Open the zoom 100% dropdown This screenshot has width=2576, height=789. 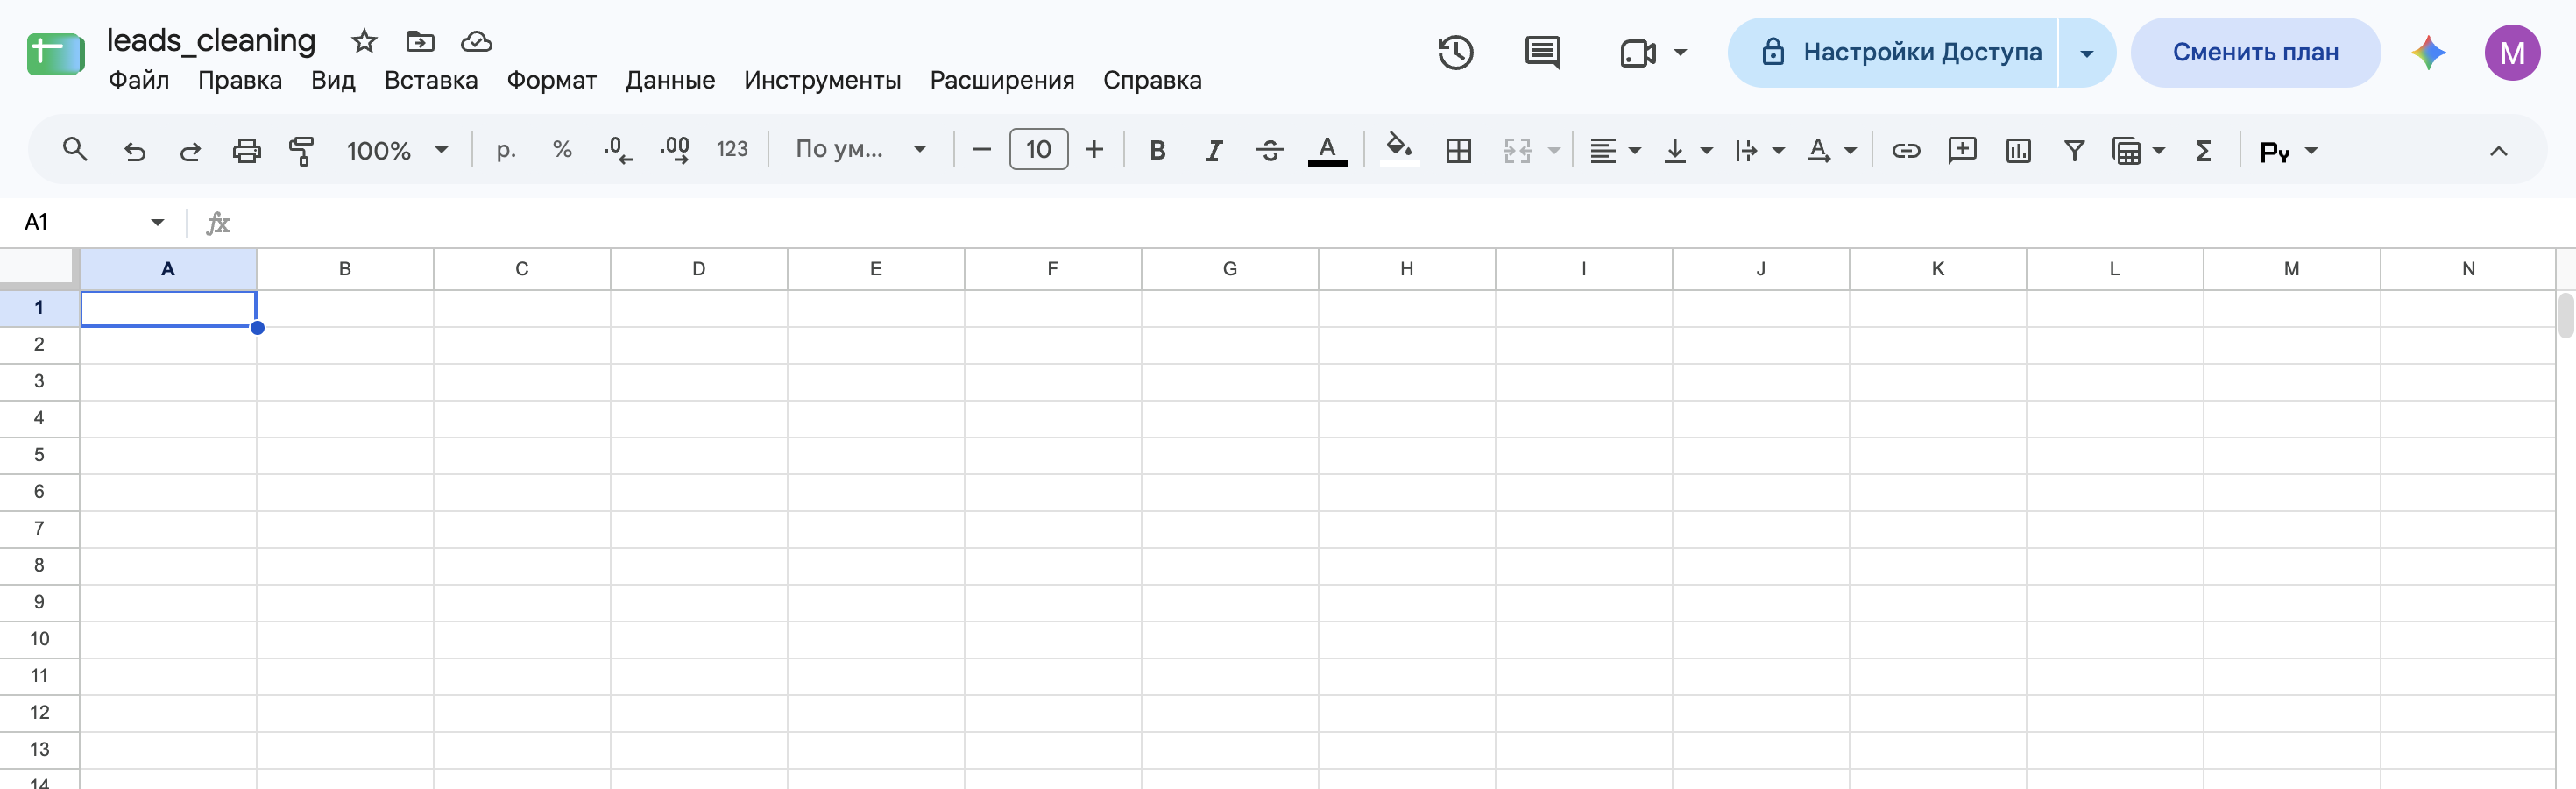(x=396, y=150)
